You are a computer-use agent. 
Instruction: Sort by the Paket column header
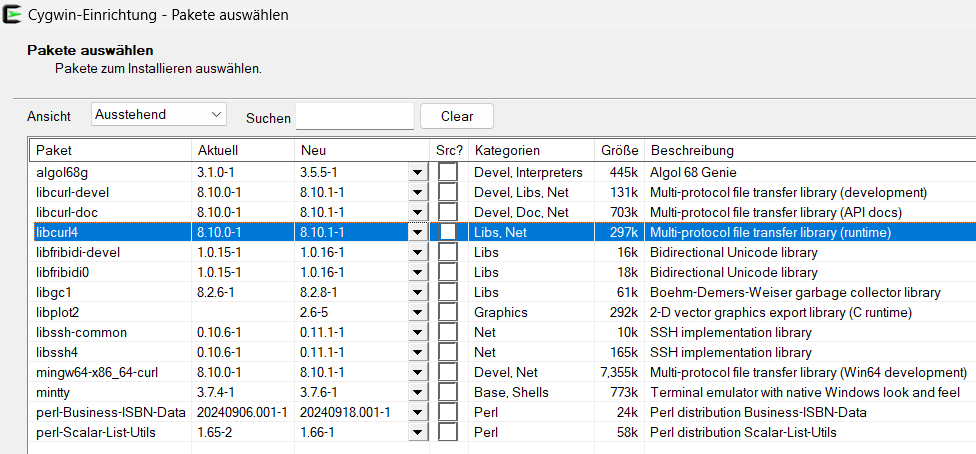pos(110,150)
